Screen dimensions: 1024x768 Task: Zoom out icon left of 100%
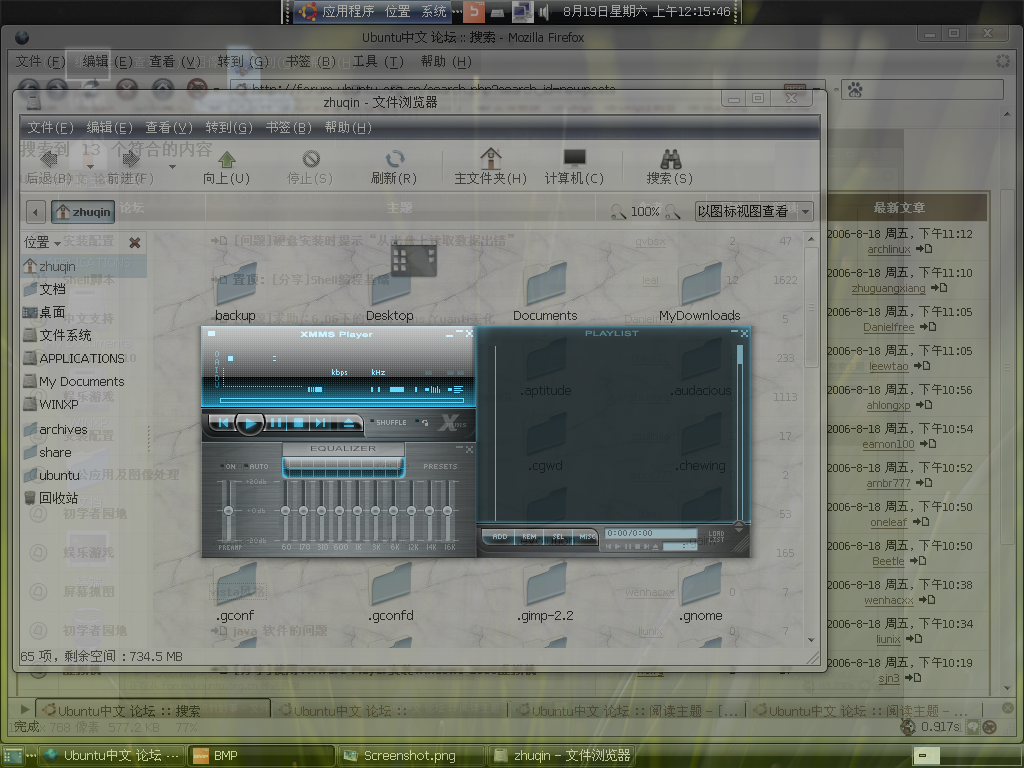click(618, 212)
